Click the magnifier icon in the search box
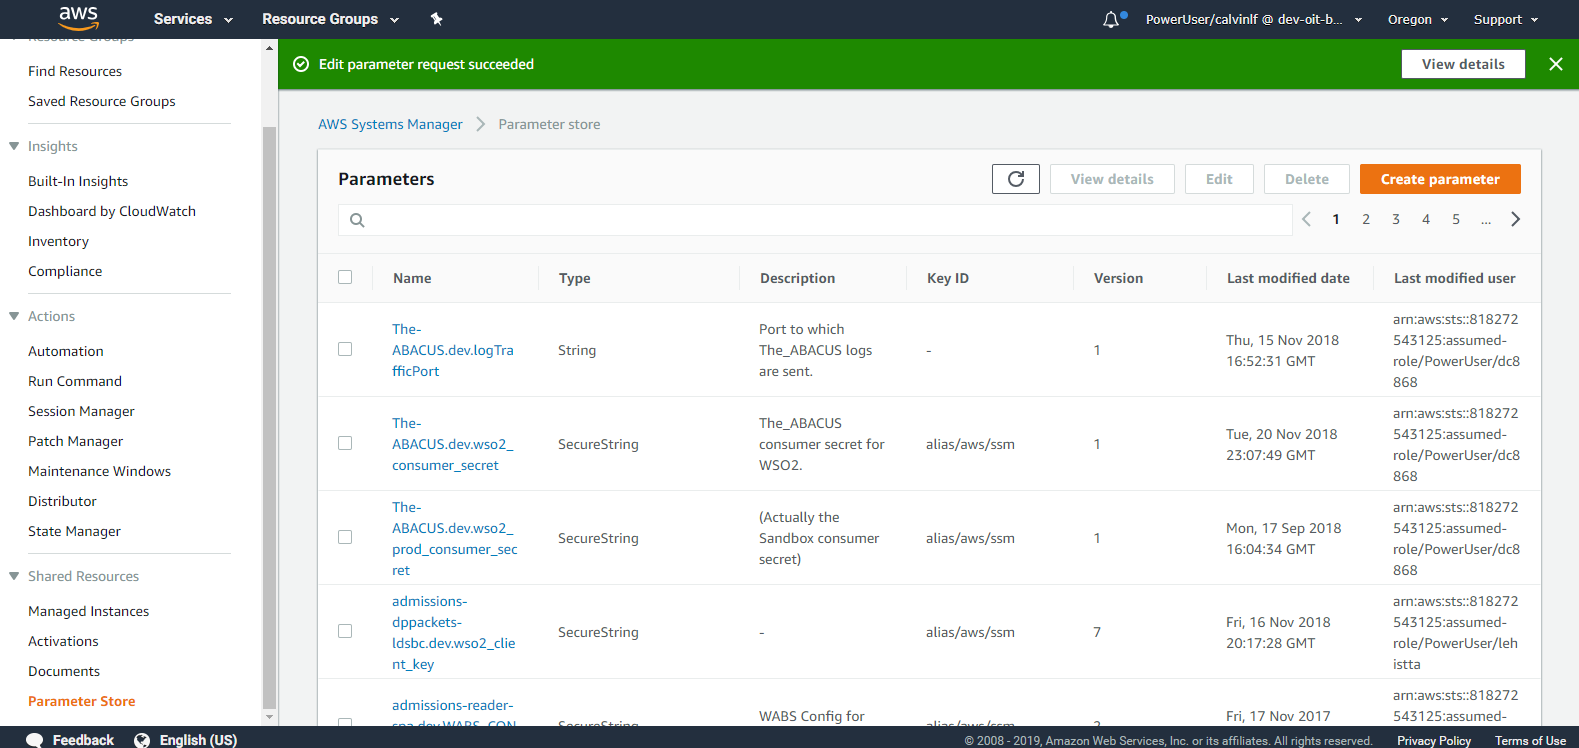 357,220
